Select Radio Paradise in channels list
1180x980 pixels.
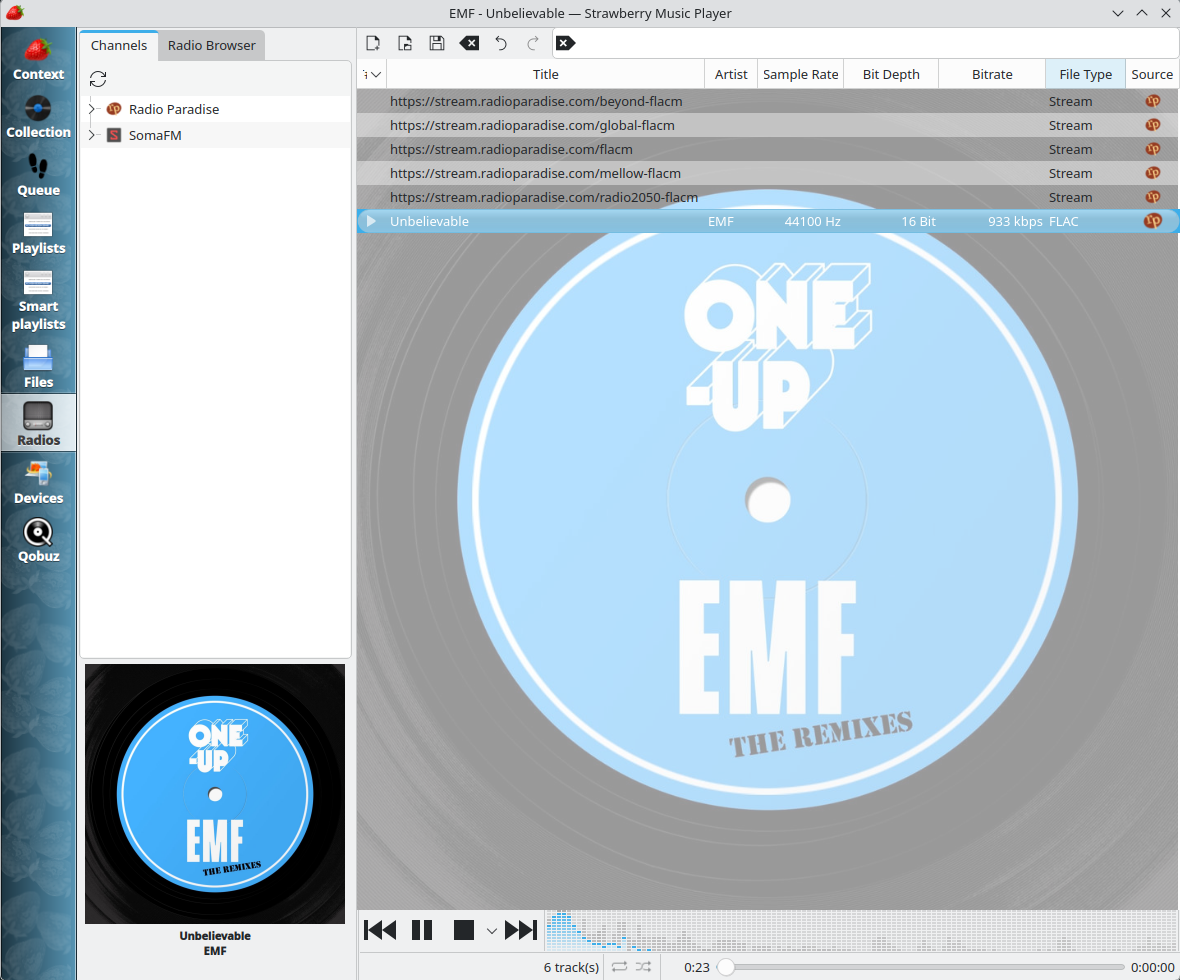pos(174,109)
